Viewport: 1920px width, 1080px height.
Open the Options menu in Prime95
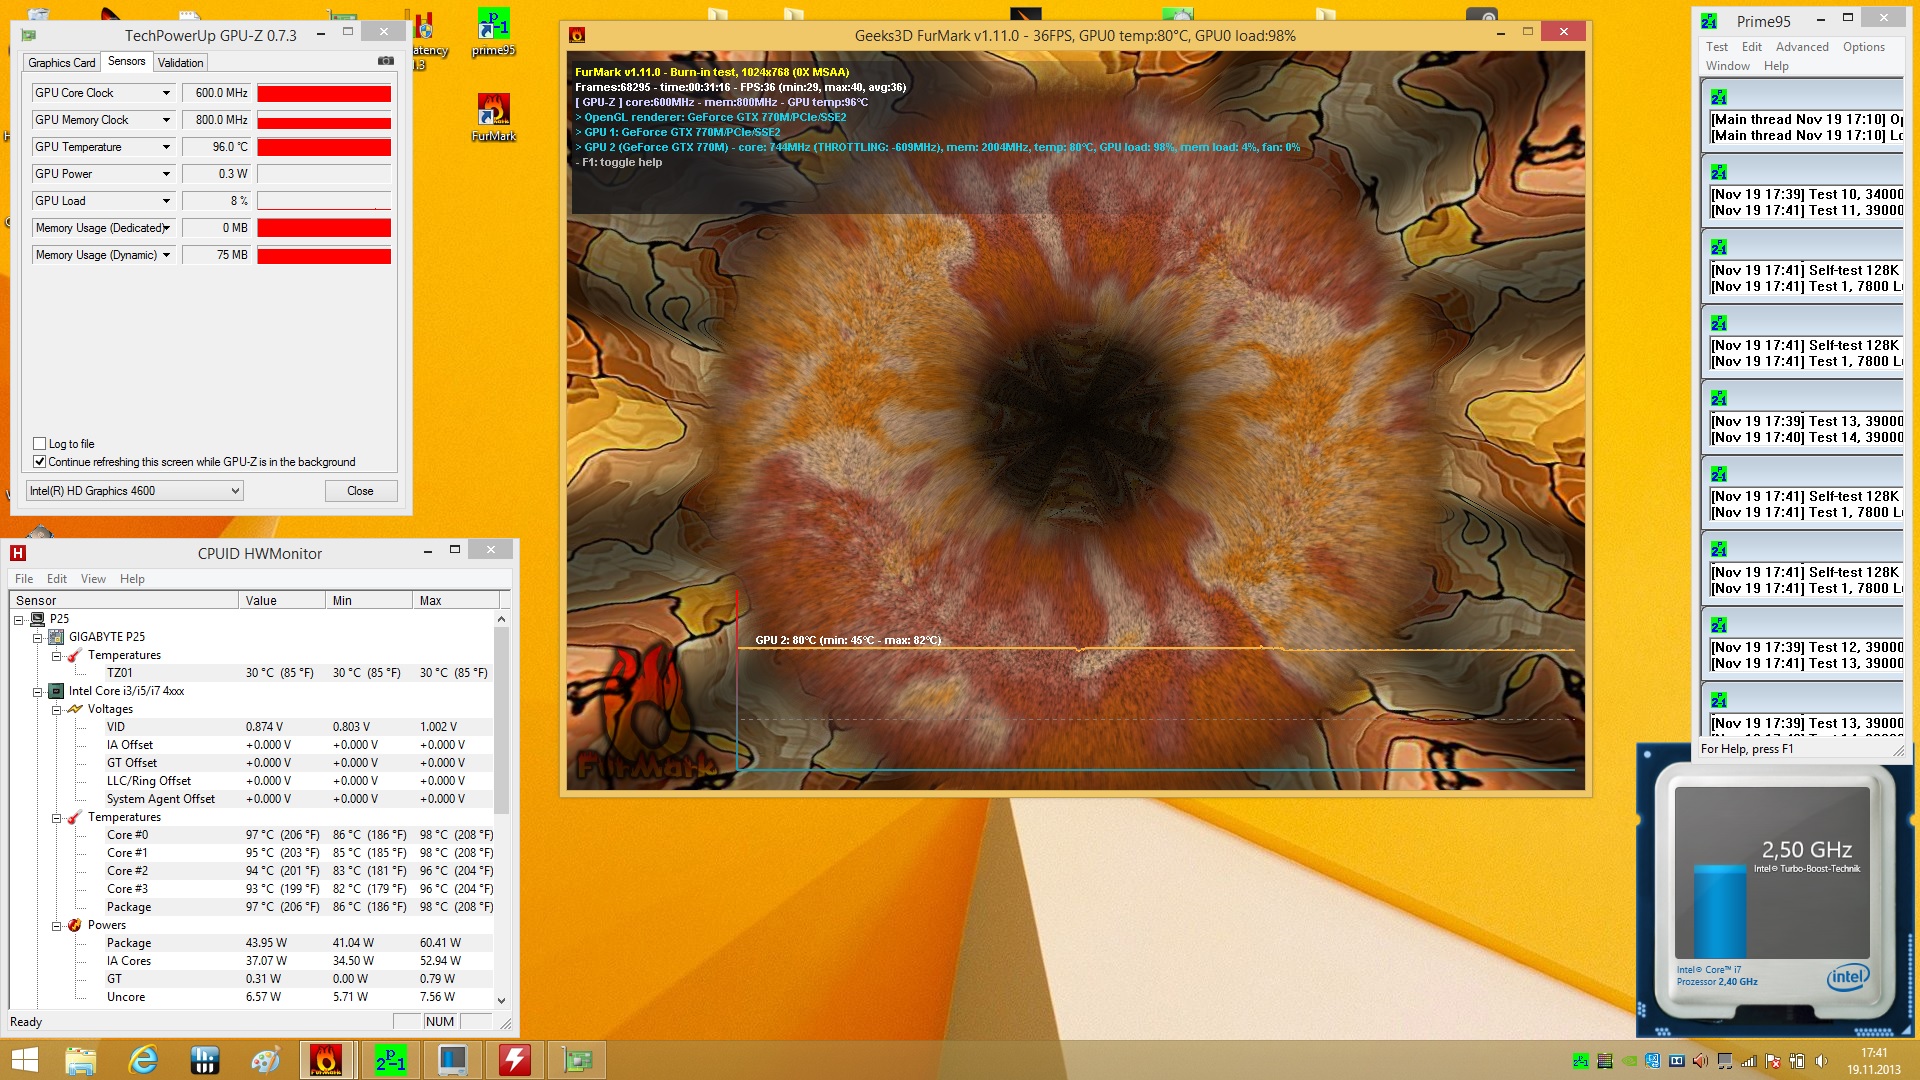click(1864, 47)
